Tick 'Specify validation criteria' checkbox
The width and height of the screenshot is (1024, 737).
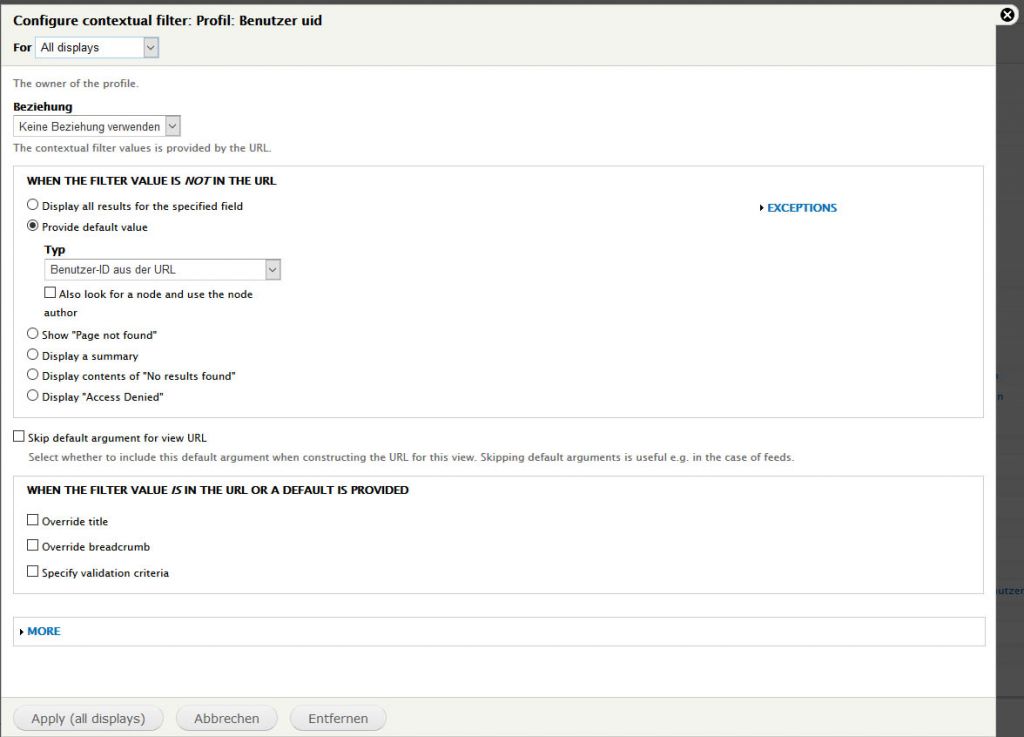[x=33, y=572]
